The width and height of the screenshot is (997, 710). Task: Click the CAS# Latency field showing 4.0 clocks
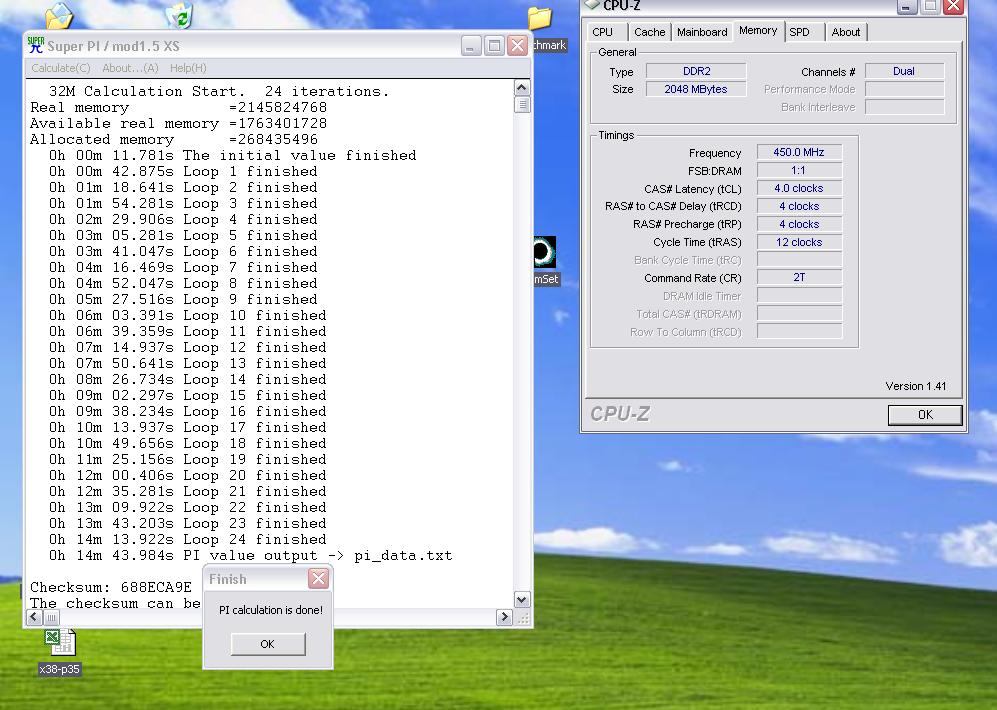[799, 188]
